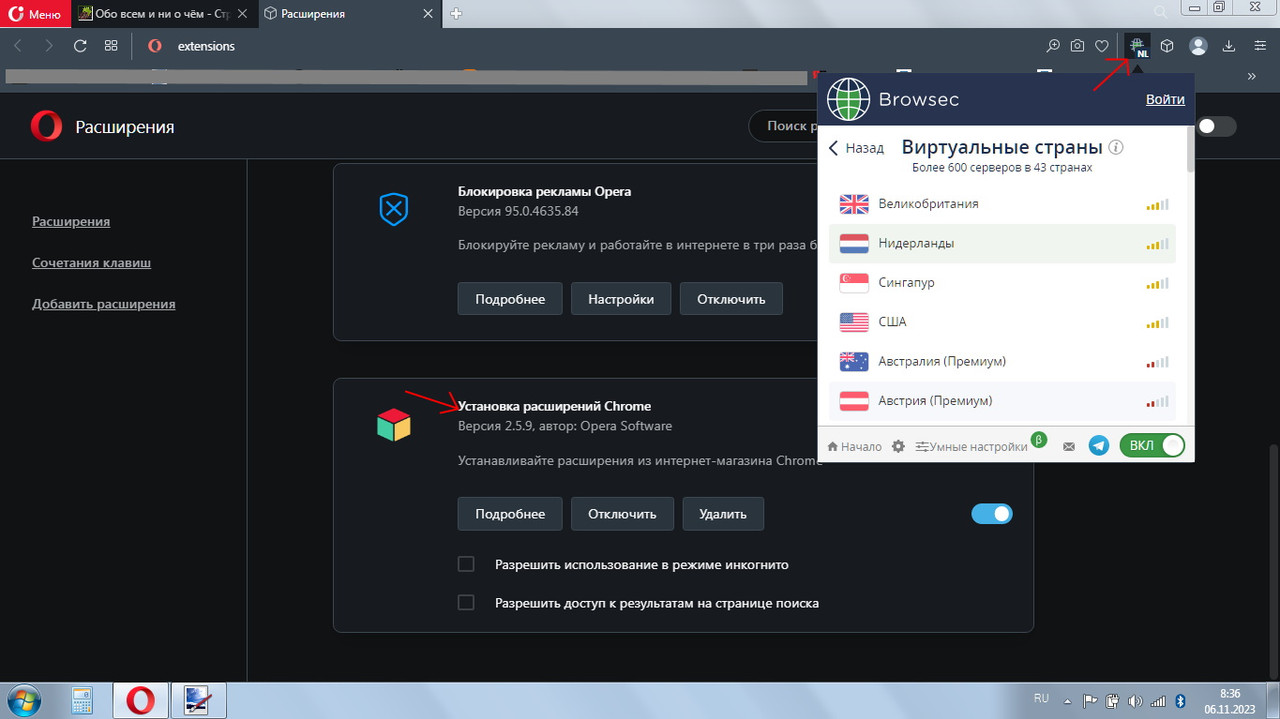This screenshot has width=1280, height=719.
Task: Click Отключить for Блокировка рекламы Opera
Action: 731,298
